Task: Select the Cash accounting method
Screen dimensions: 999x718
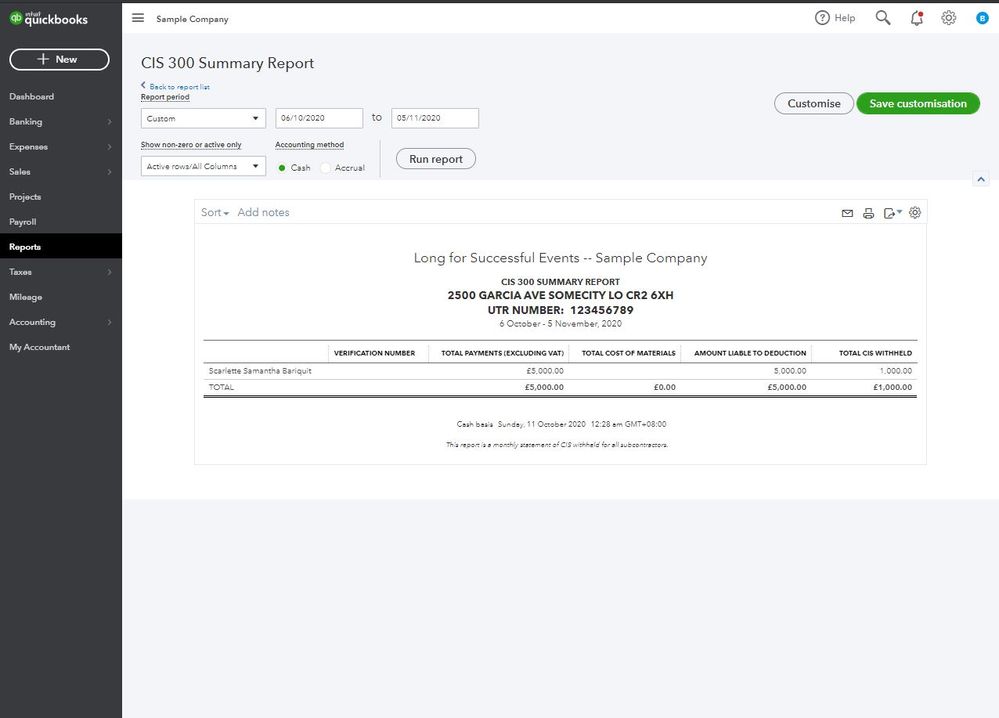Action: 282,168
